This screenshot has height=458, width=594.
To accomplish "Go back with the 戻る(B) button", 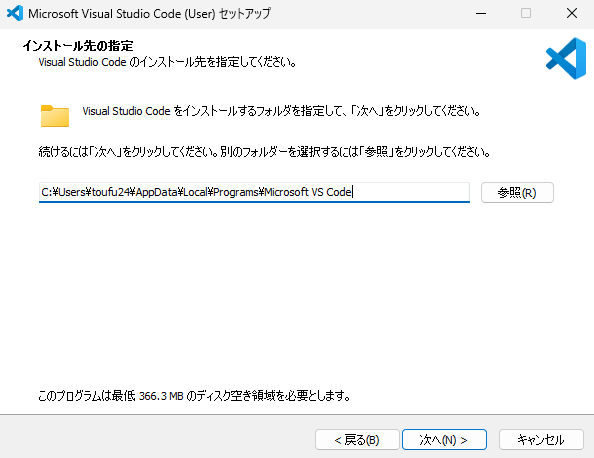I will tap(357, 439).
